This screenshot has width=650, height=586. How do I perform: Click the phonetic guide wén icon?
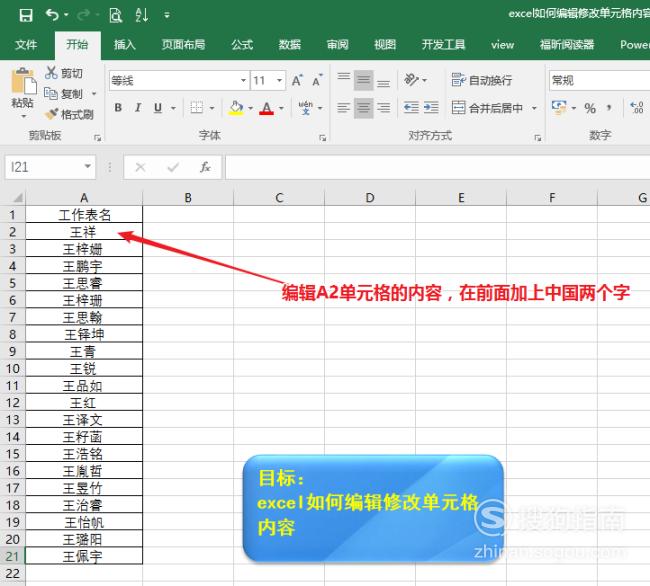(306, 108)
